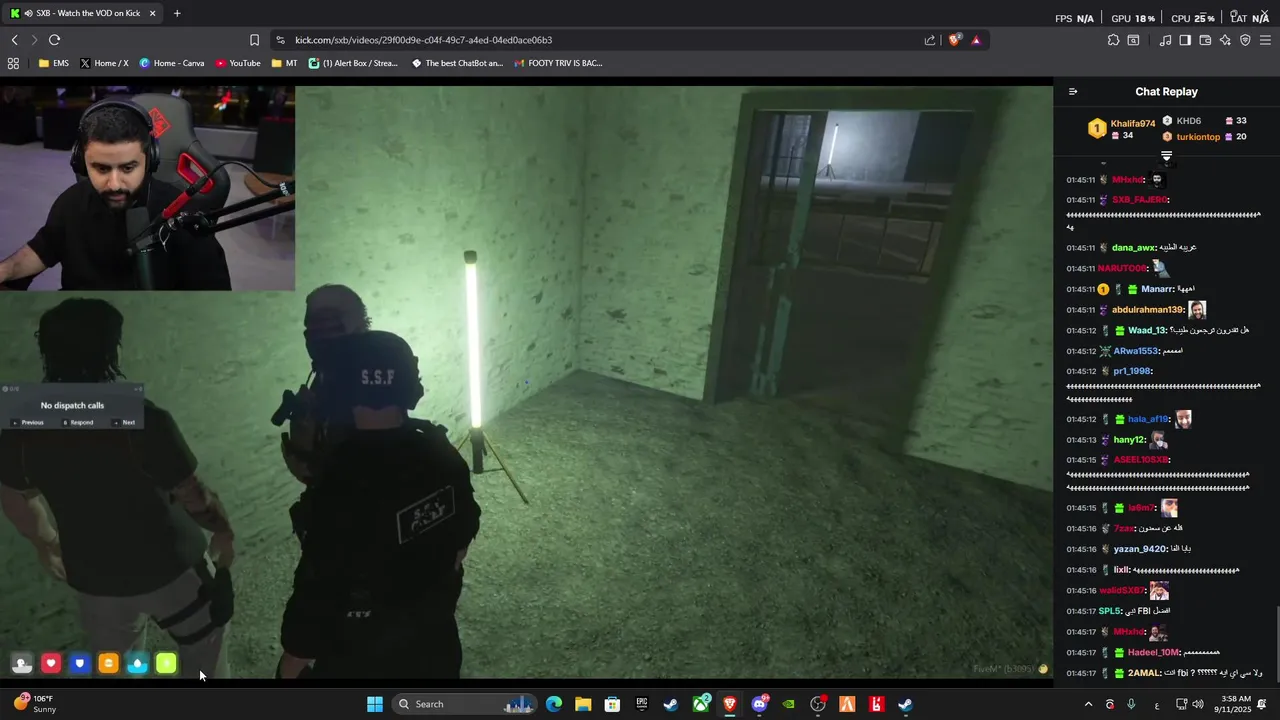Viewport: 1280px width, 720px height.
Task: Open the Brave Shields lion icon
Action: click(955, 40)
